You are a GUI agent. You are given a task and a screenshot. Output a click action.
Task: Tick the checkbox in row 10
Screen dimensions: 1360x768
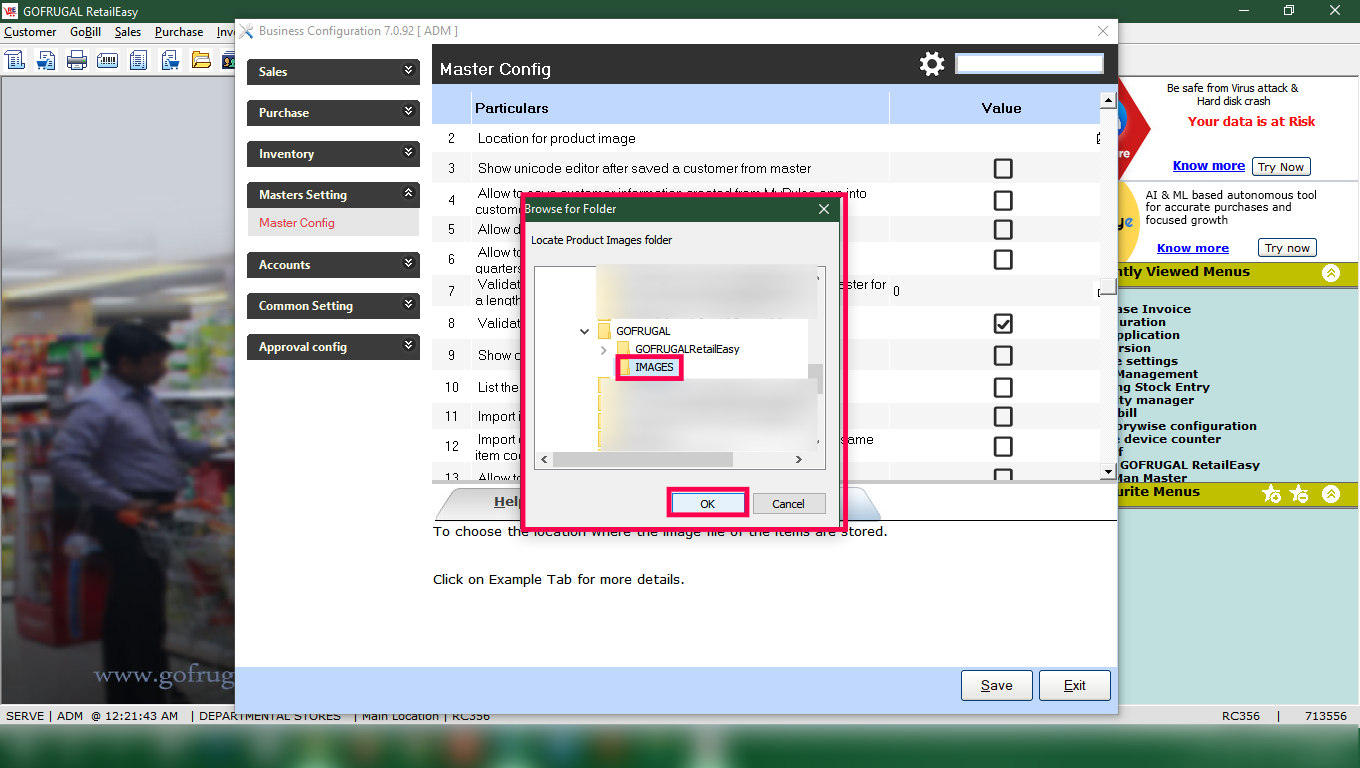point(1003,387)
